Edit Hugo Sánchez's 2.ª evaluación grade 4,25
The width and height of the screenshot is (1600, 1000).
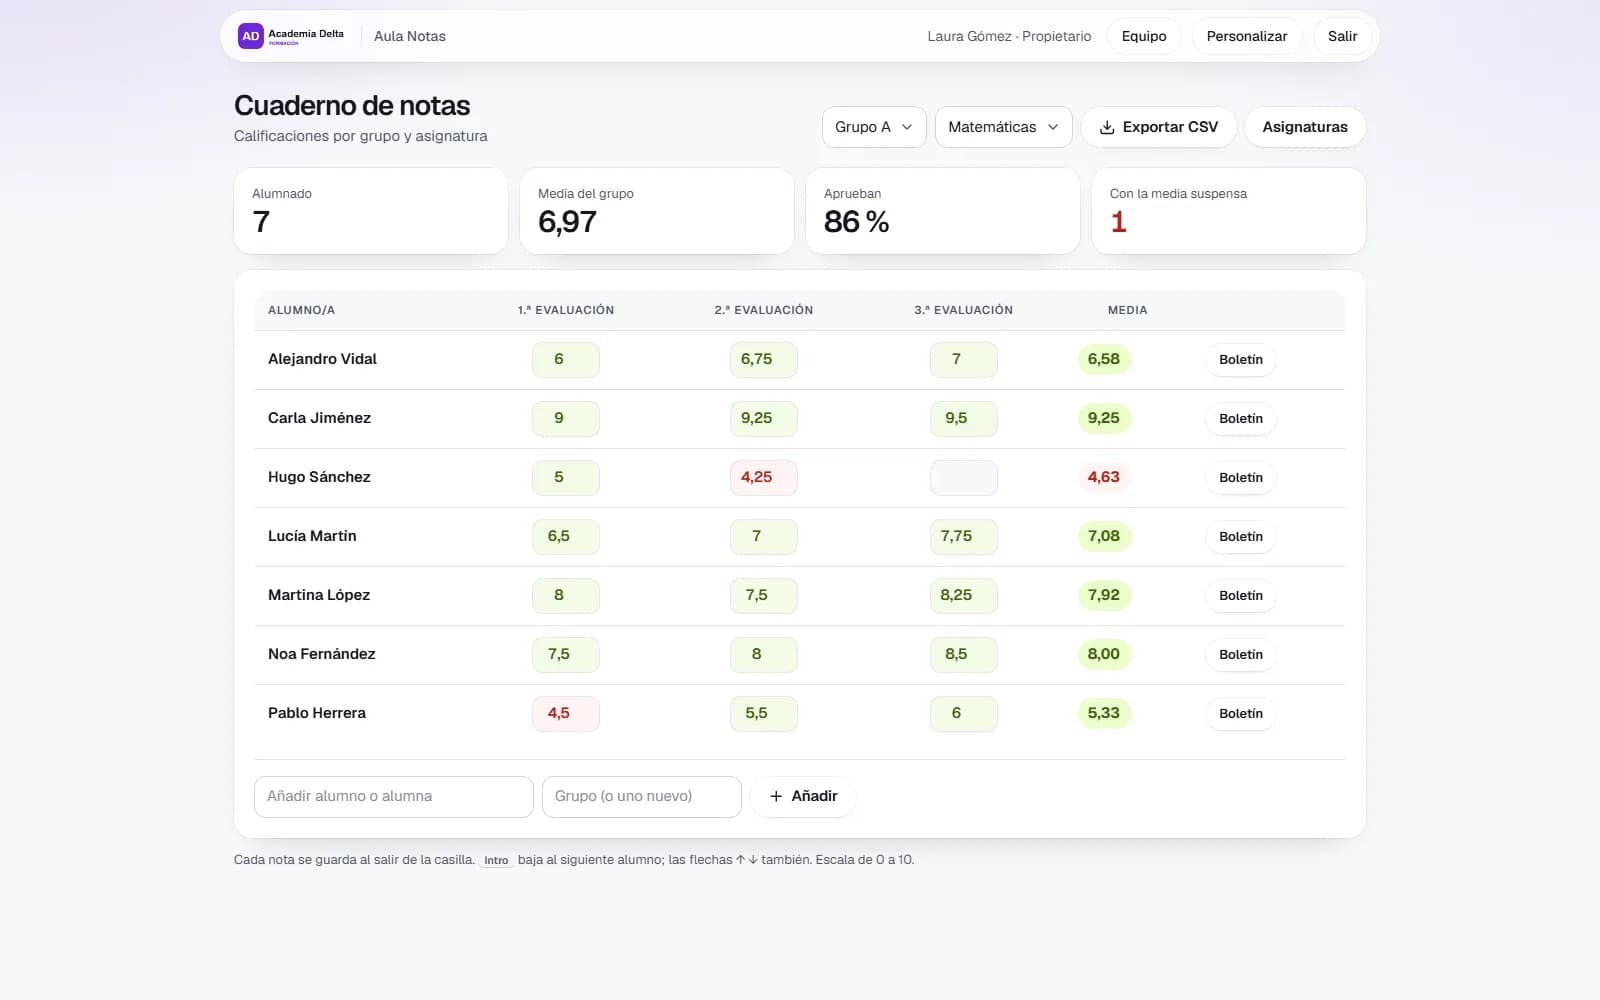coord(764,478)
